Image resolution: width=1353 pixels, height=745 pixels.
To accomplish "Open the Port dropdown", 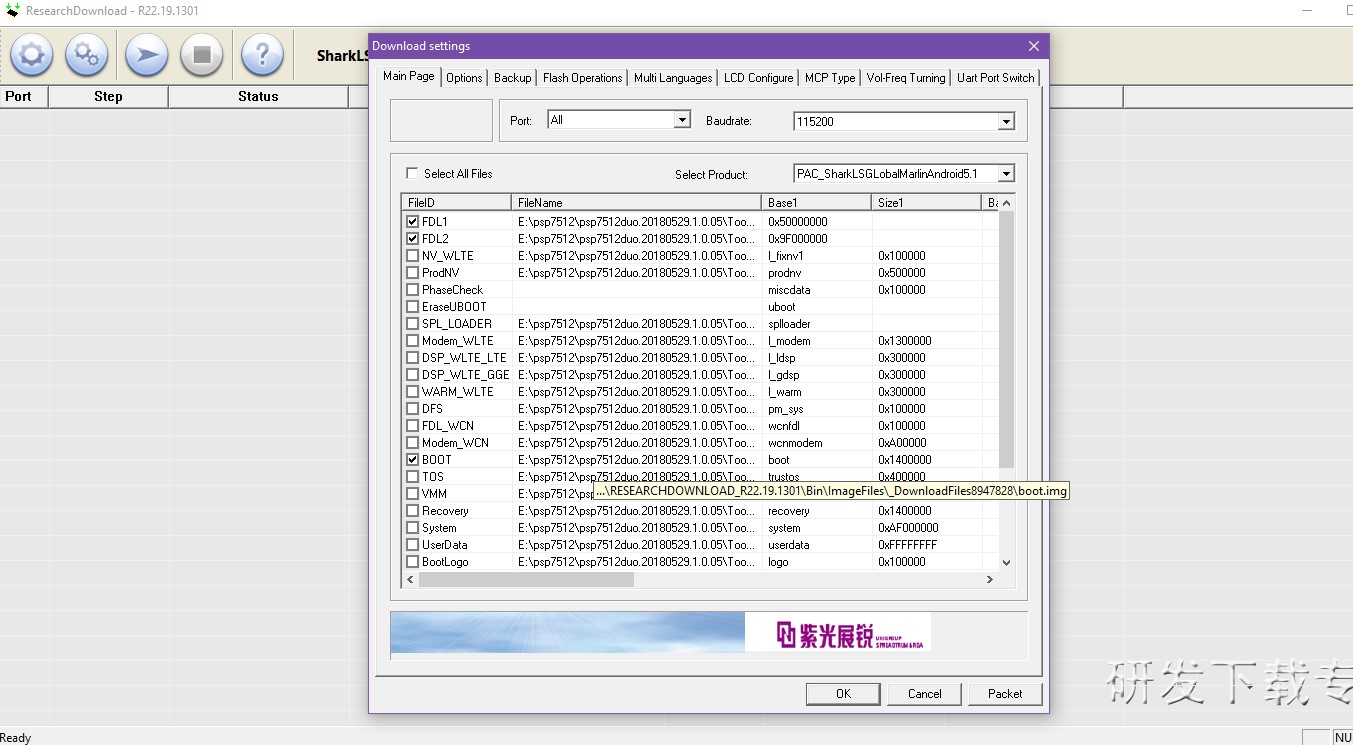I will pos(682,120).
